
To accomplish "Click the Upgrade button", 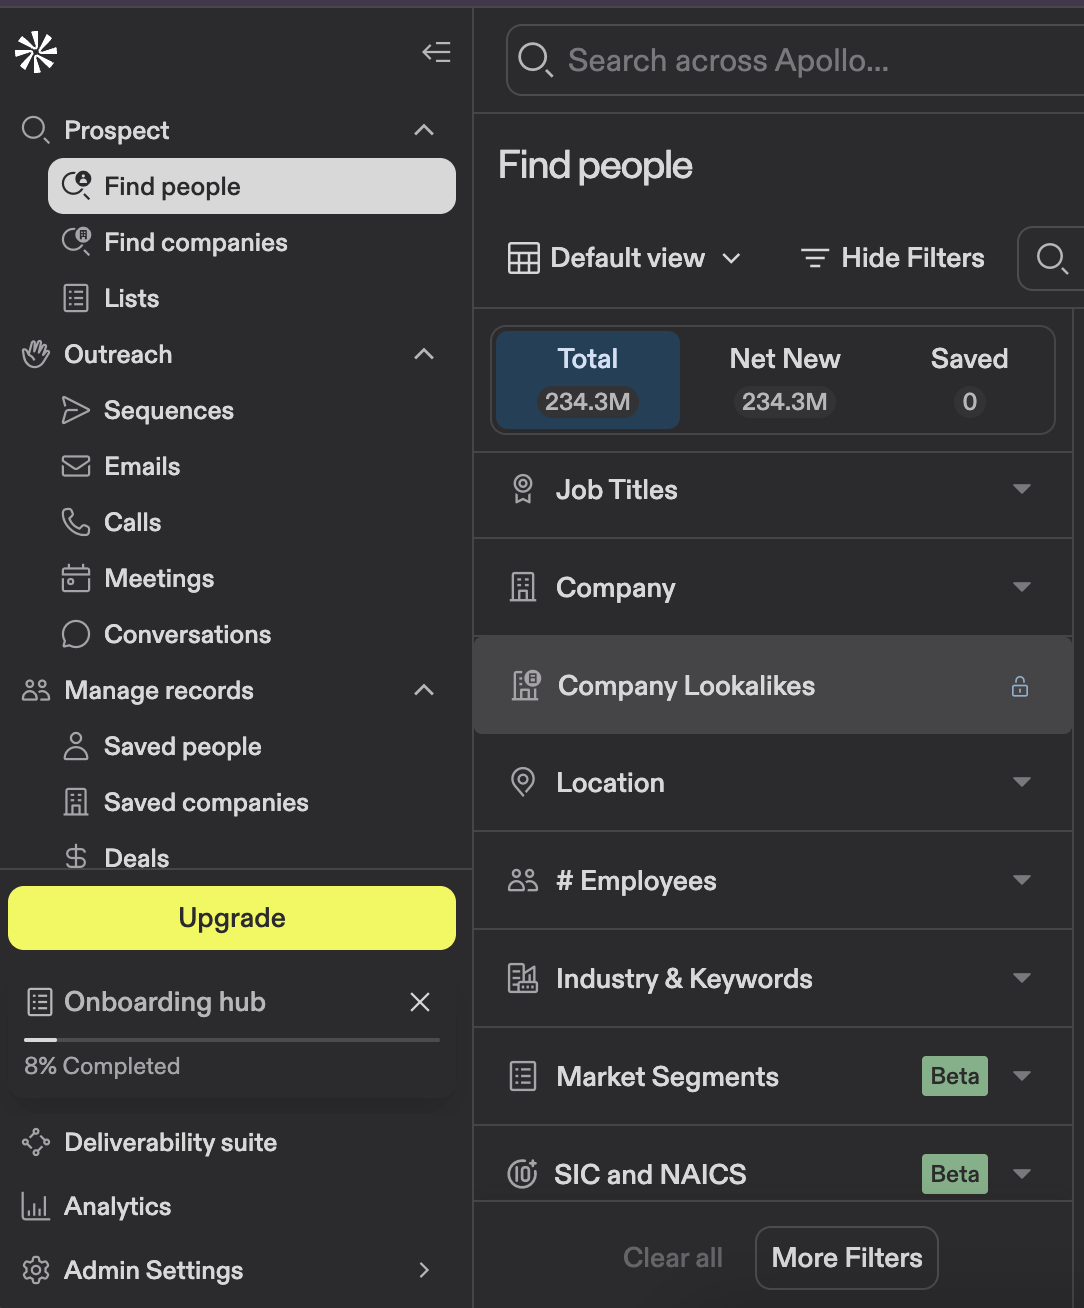I will [231, 917].
